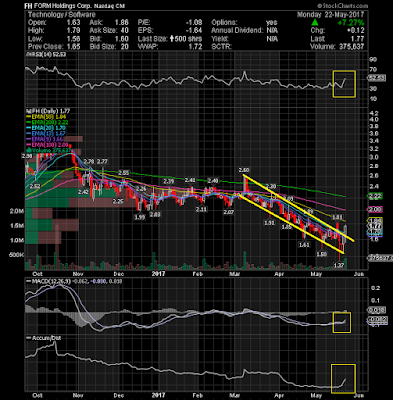The width and height of the screenshot is (393, 400).
Task: Click the magenta EMA(100) legend entry
Action: tap(48, 145)
